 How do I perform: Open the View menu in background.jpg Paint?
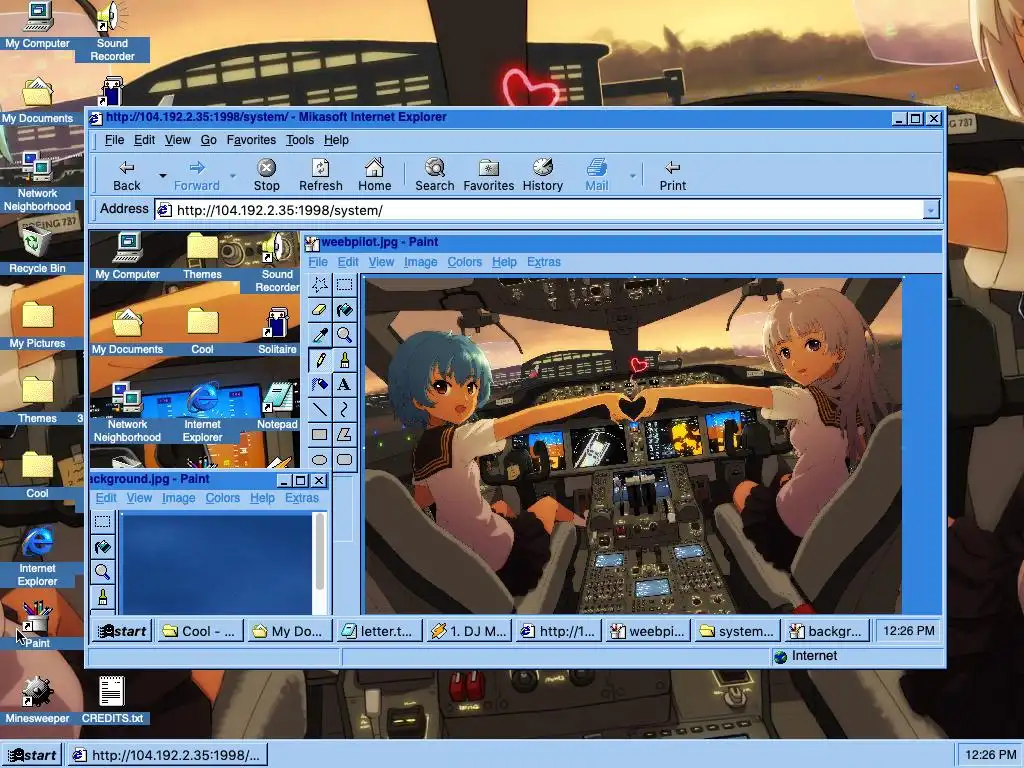[139, 498]
